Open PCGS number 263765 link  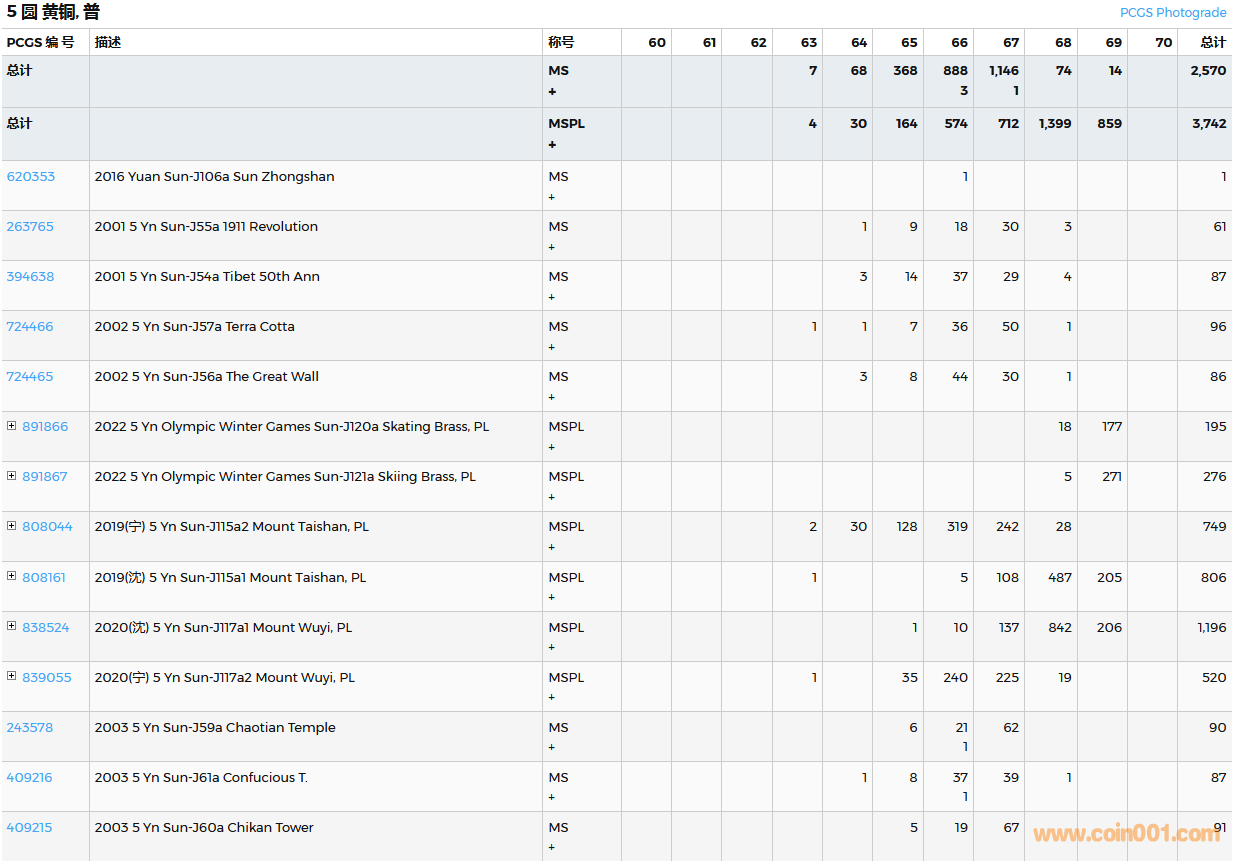click(x=30, y=227)
